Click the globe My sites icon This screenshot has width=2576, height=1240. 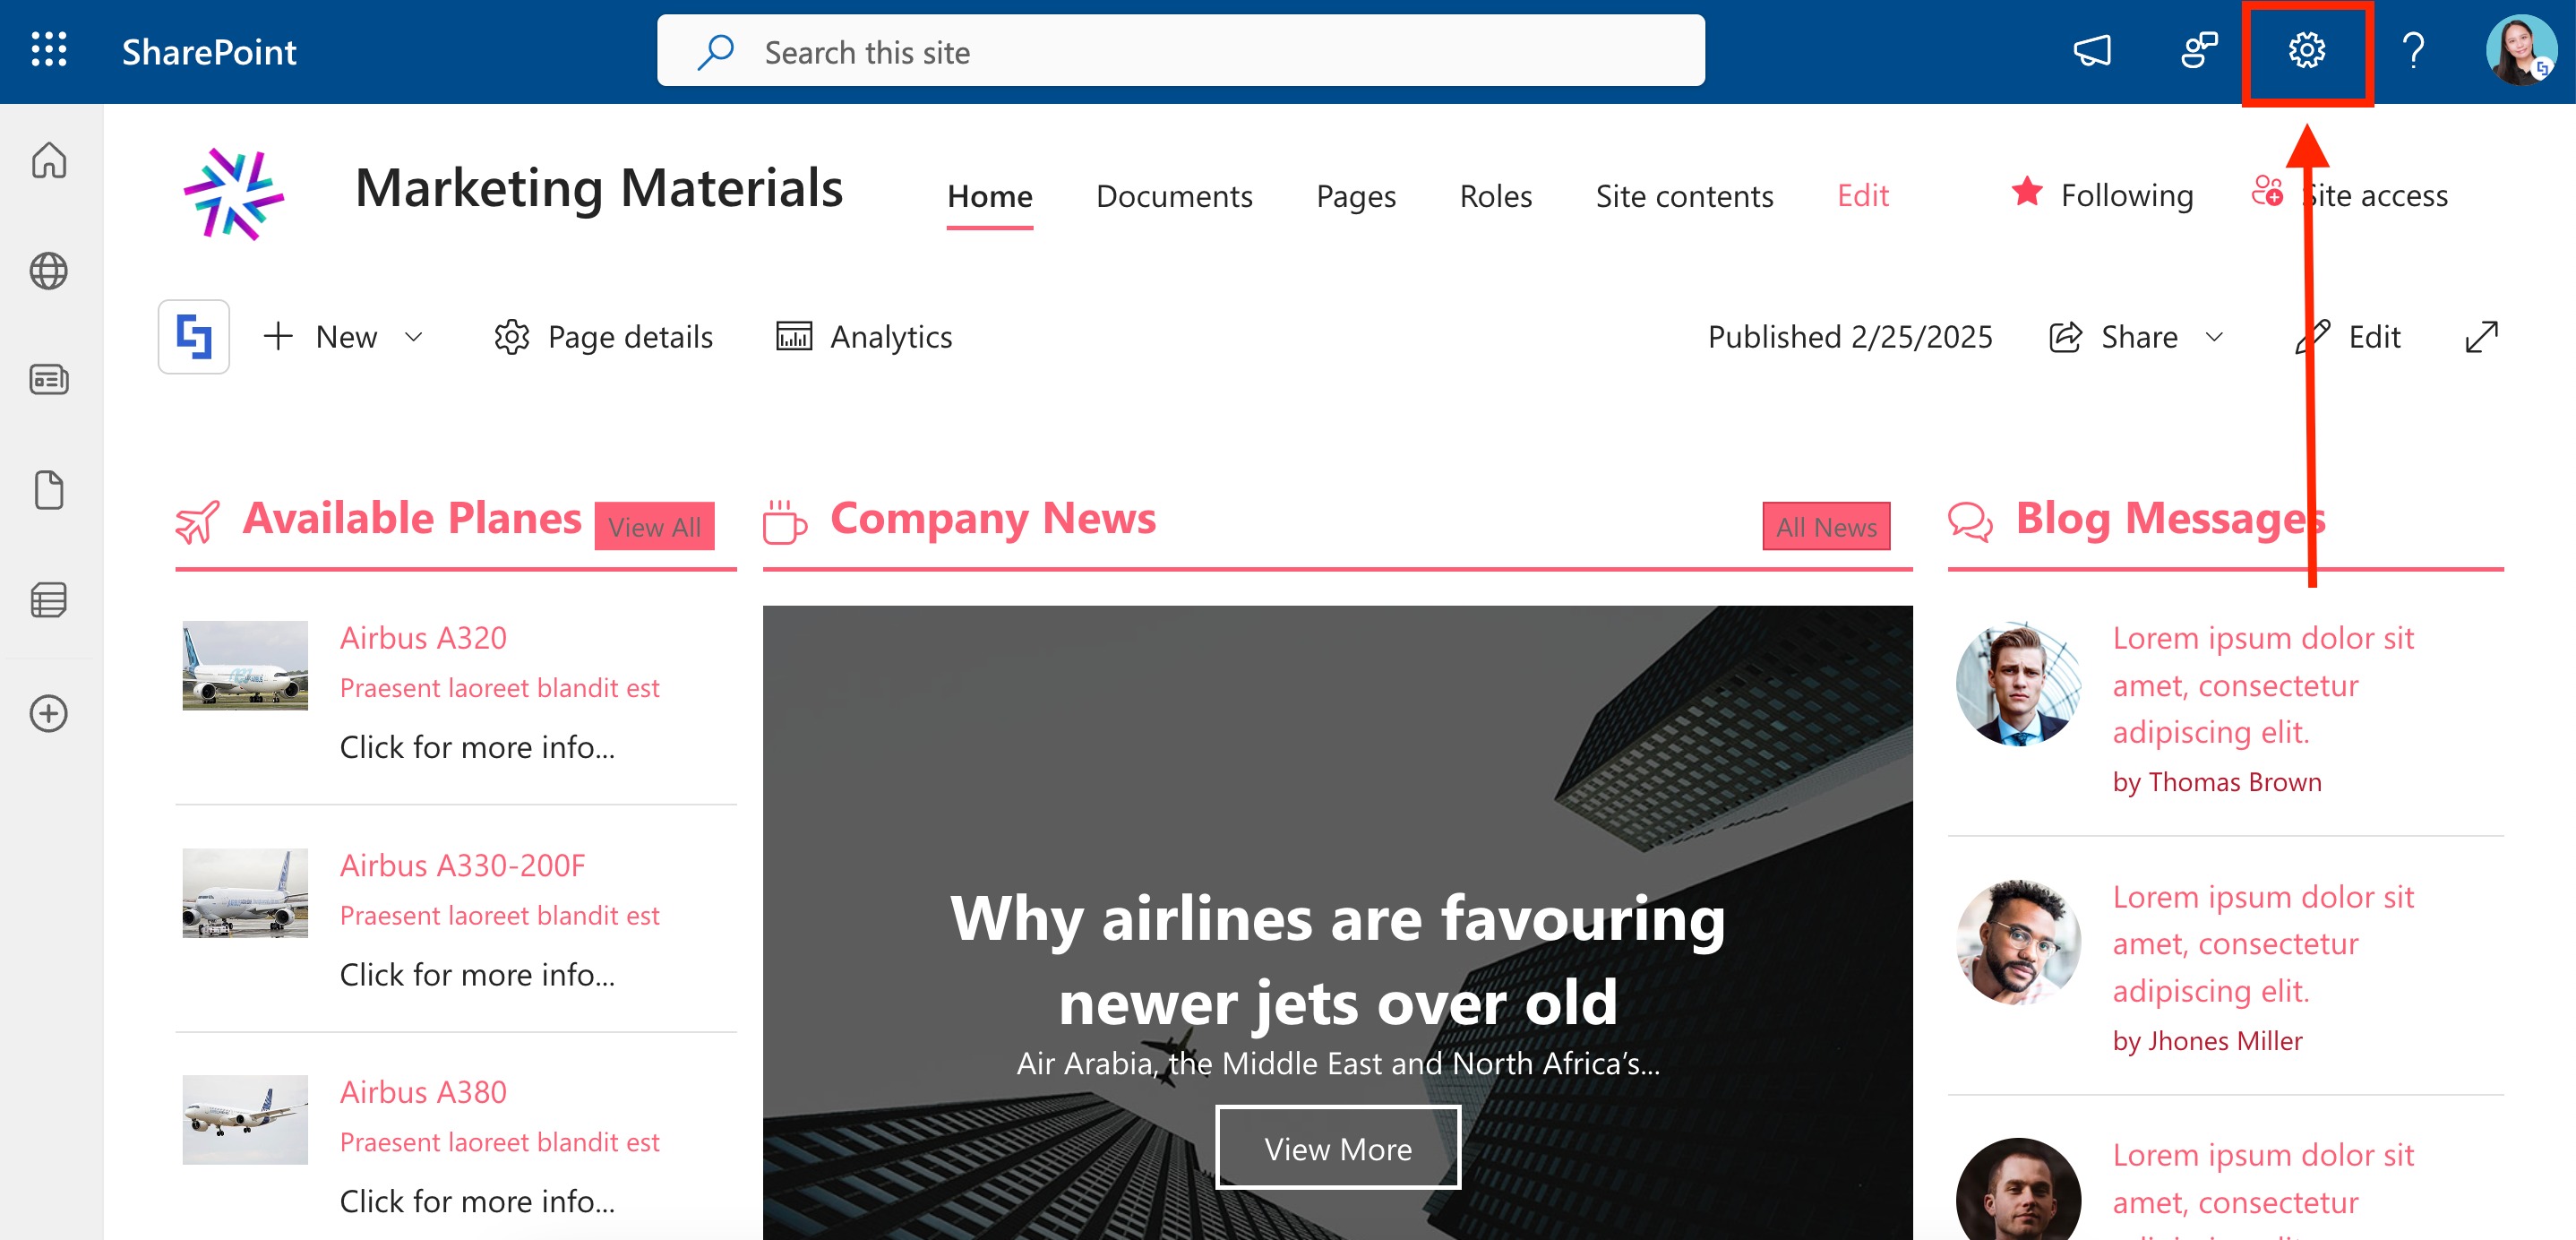48,271
